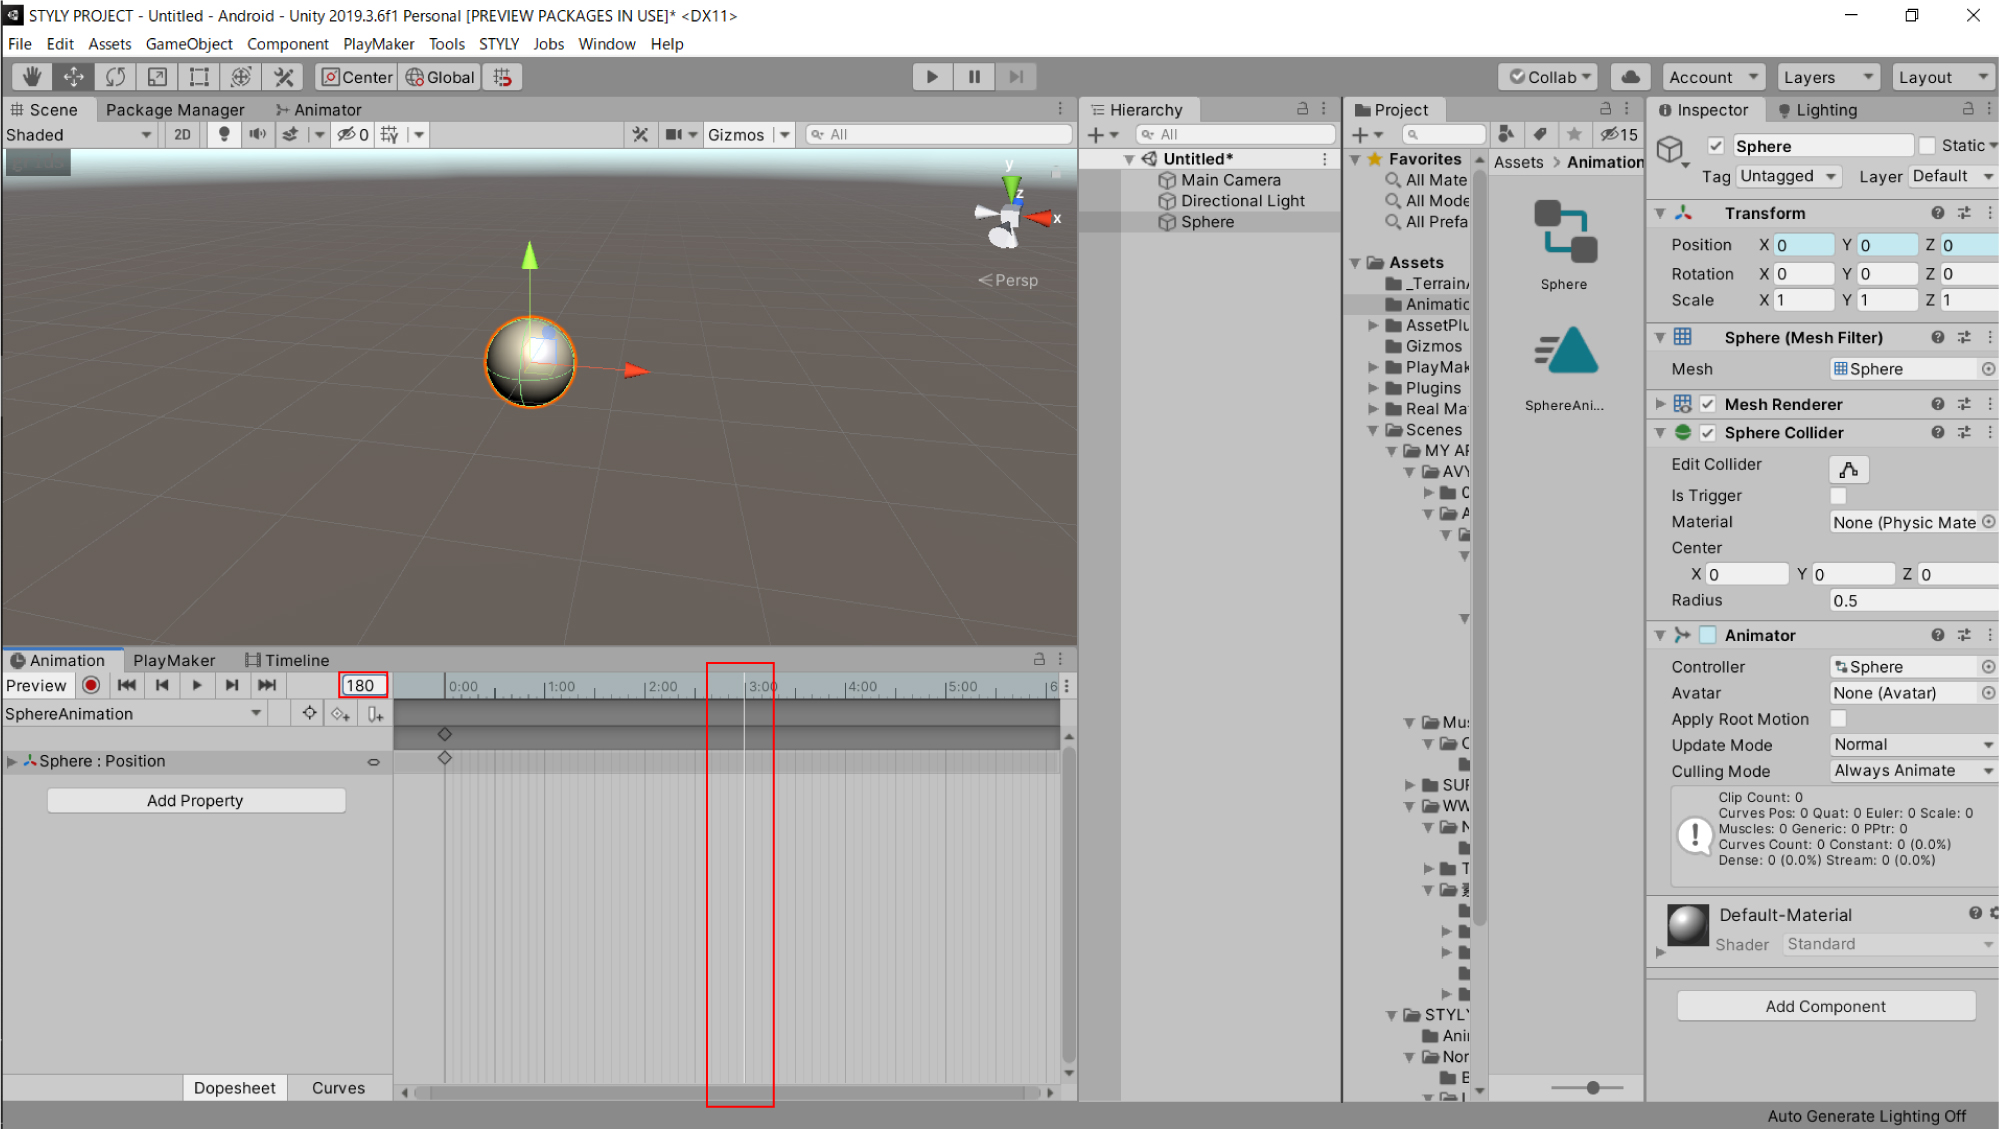Image resolution: width=1999 pixels, height=1131 pixels.
Task: Toggle scene grid visibility icon
Action: [x=390, y=134]
